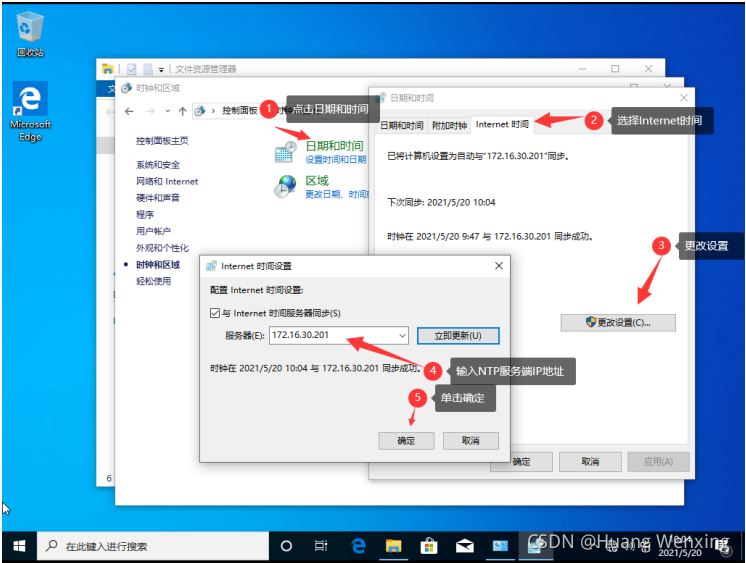Open 硬件和声音 category
The width and height of the screenshot is (746, 563).
[158, 198]
